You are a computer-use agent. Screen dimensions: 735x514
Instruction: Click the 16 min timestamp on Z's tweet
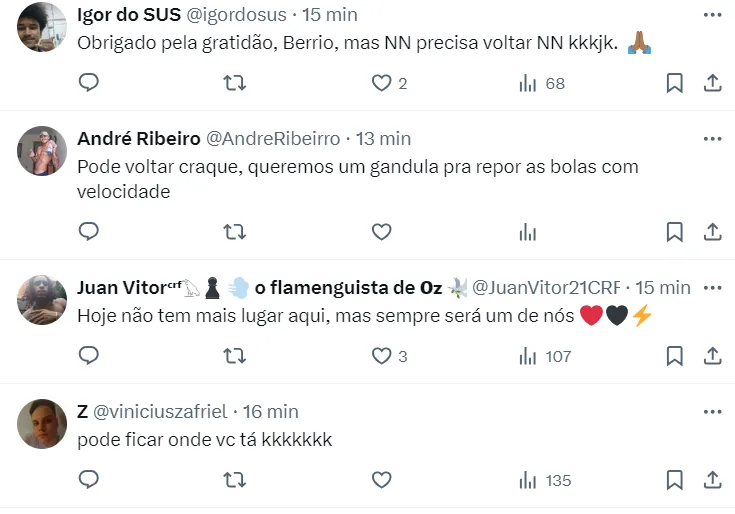coord(270,411)
